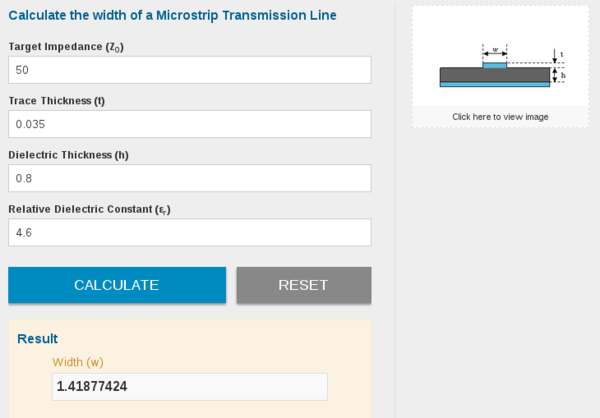Viewport: 600px width, 418px height.
Task: Click the Width (w) result label
Action: (x=77, y=361)
